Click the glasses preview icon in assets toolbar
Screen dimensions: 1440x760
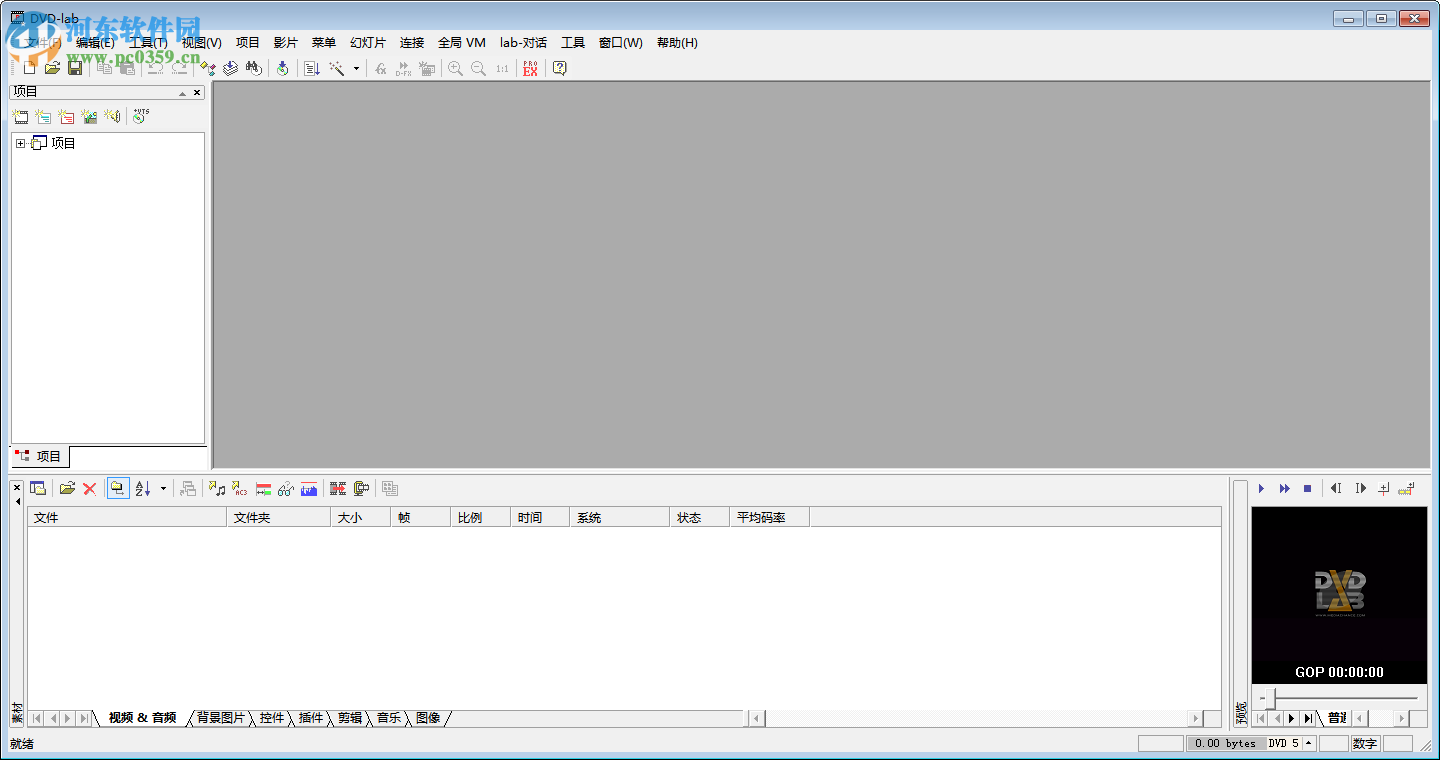pyautogui.click(x=286, y=488)
